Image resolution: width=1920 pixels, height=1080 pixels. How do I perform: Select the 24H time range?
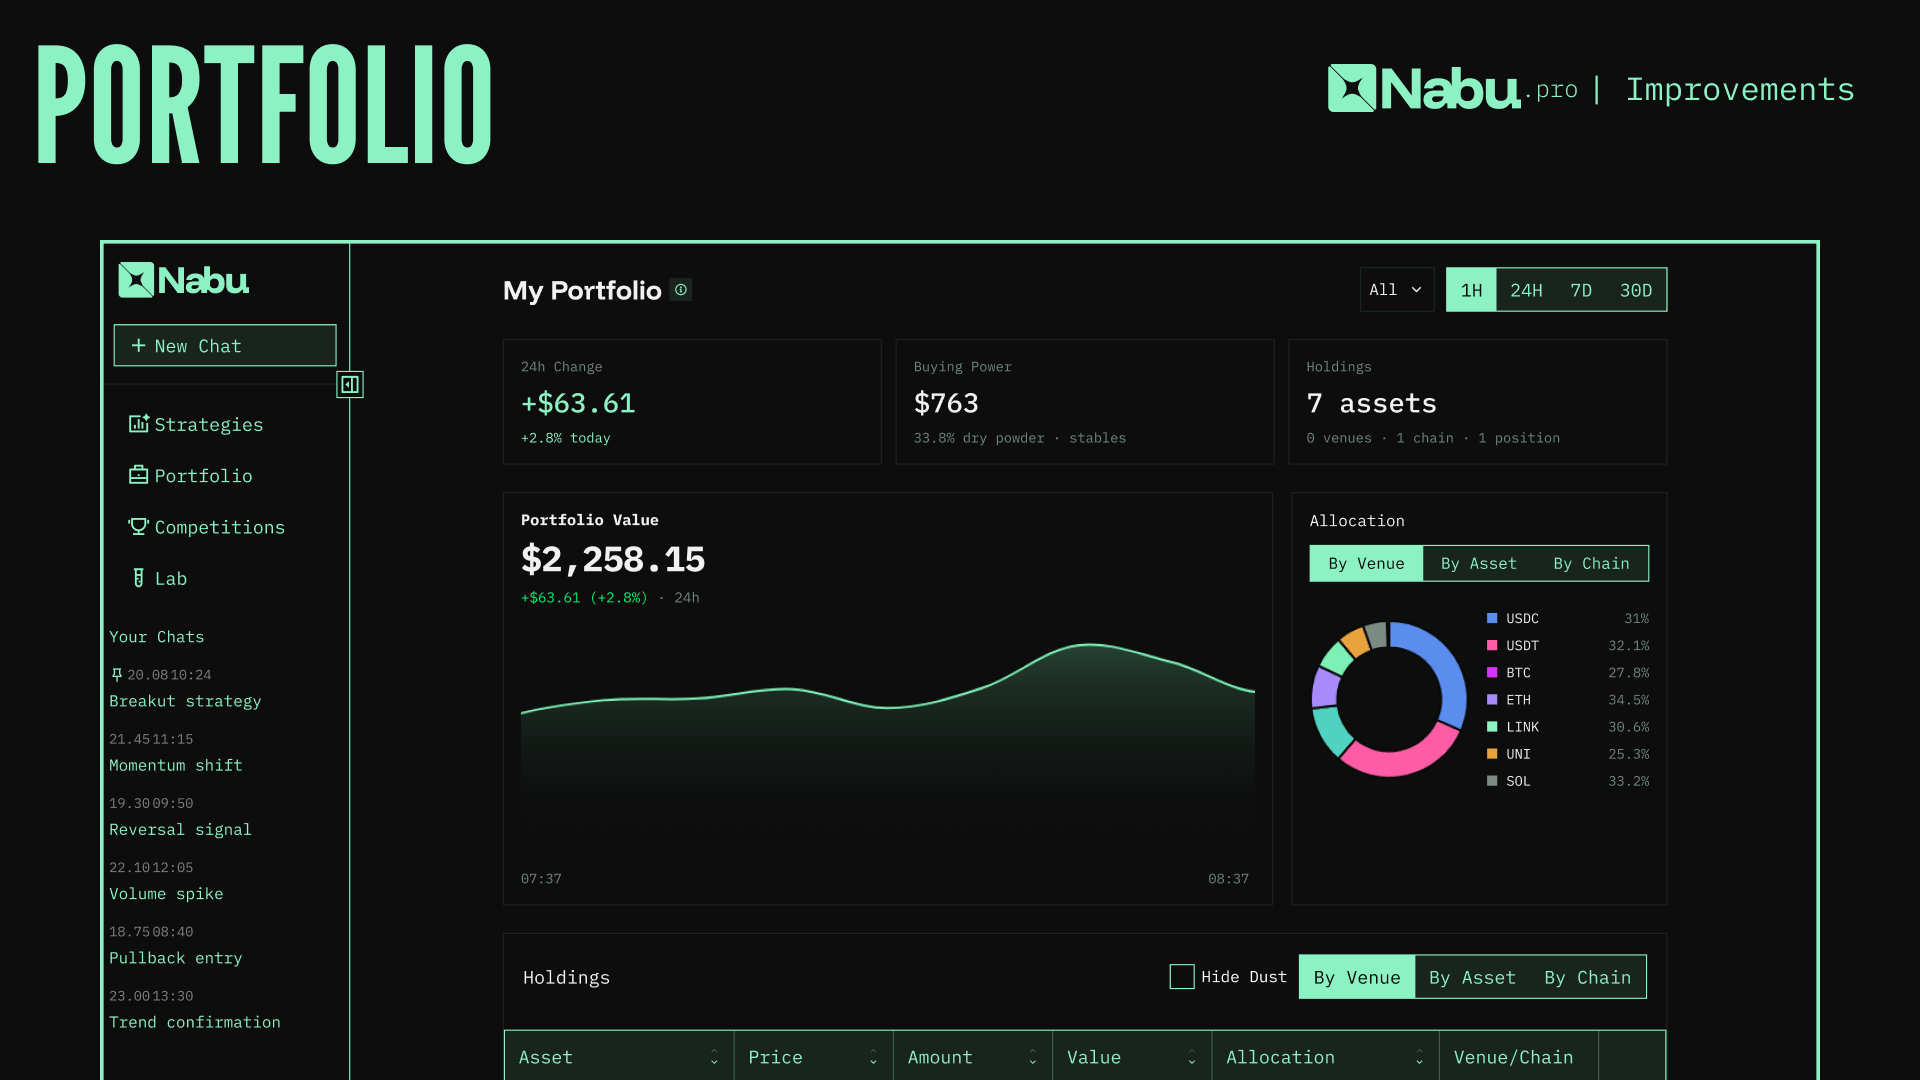tap(1526, 290)
